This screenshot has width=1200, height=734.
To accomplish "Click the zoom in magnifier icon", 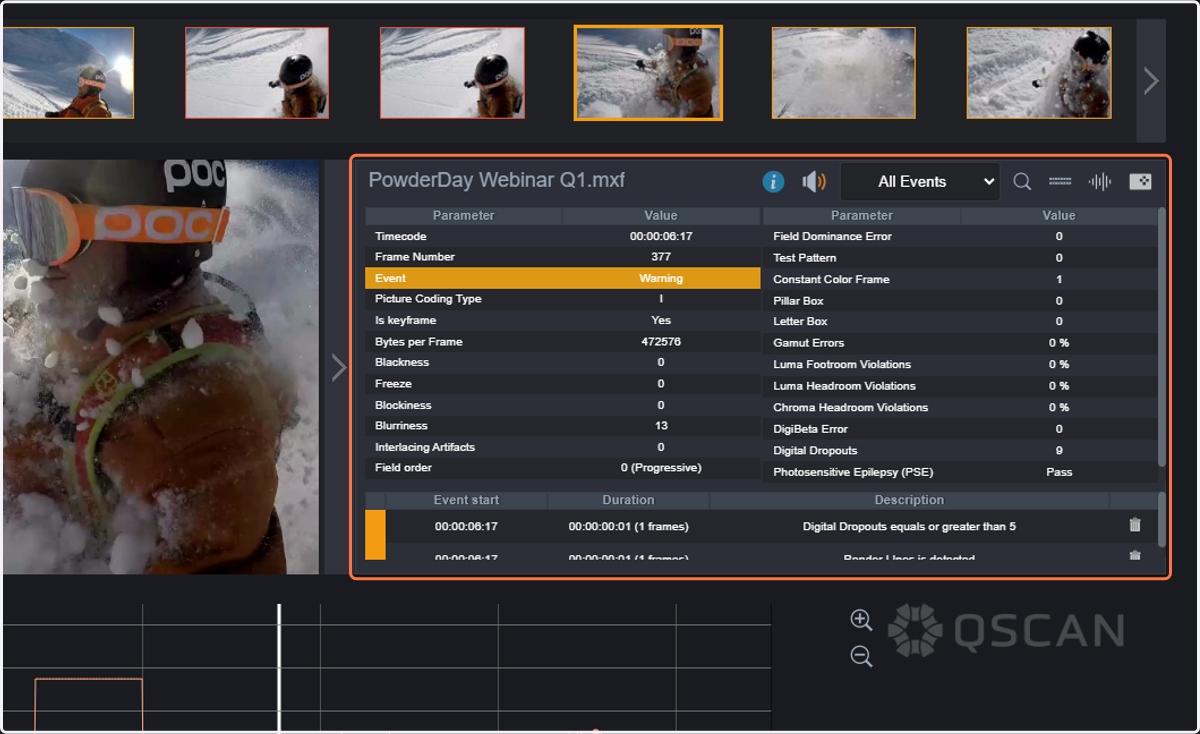I will tap(861, 620).
